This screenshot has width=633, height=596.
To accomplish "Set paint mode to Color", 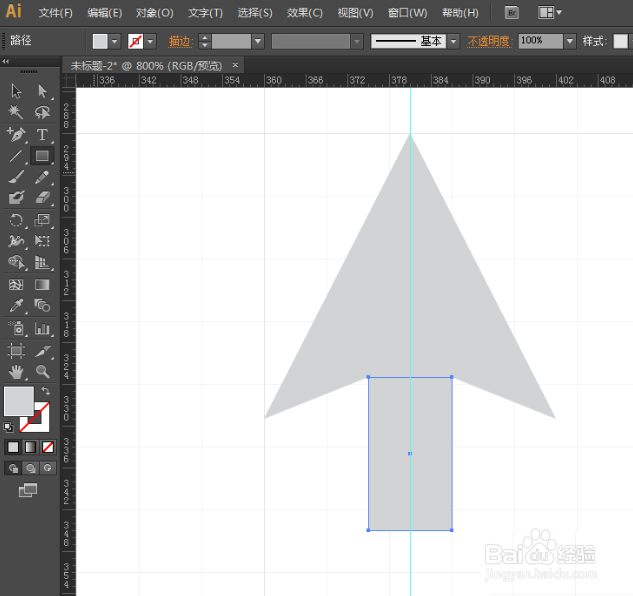I will 13,447.
